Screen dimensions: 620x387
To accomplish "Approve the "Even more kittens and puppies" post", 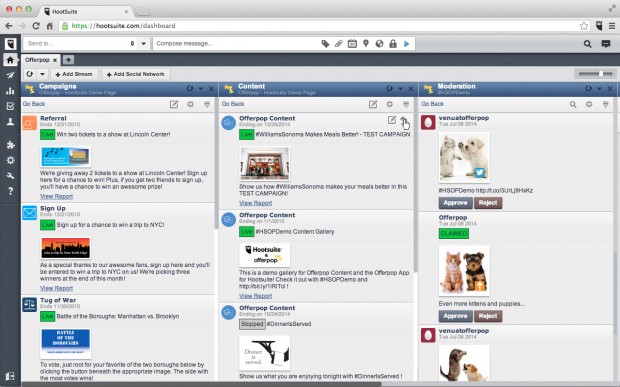I will point(455,316).
